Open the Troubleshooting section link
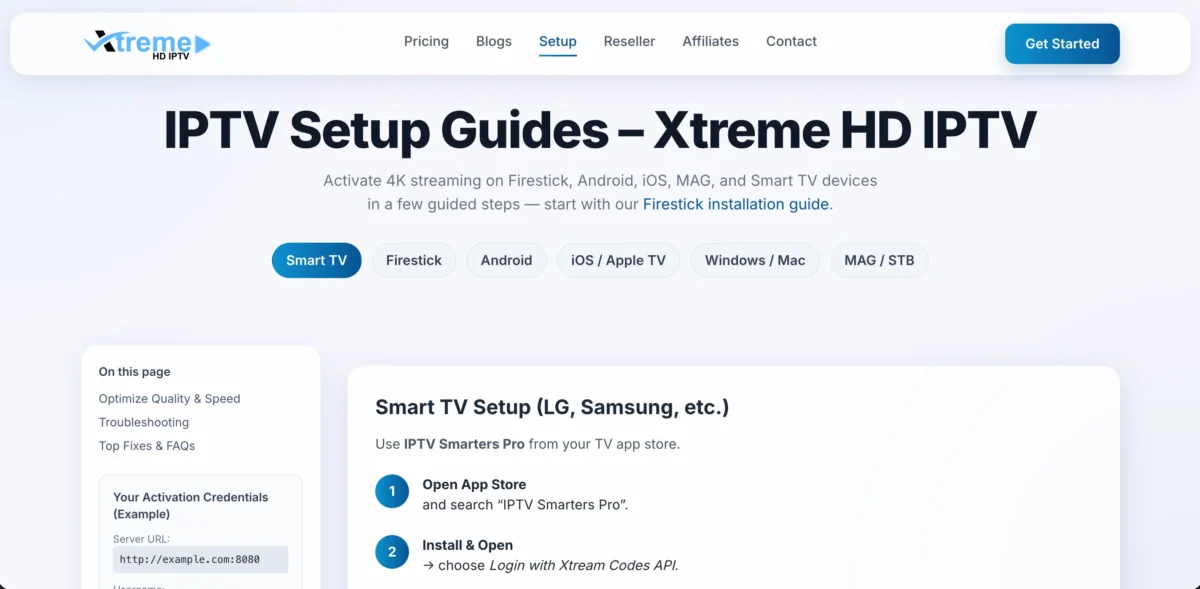This screenshot has height=589, width=1200. click(x=143, y=422)
